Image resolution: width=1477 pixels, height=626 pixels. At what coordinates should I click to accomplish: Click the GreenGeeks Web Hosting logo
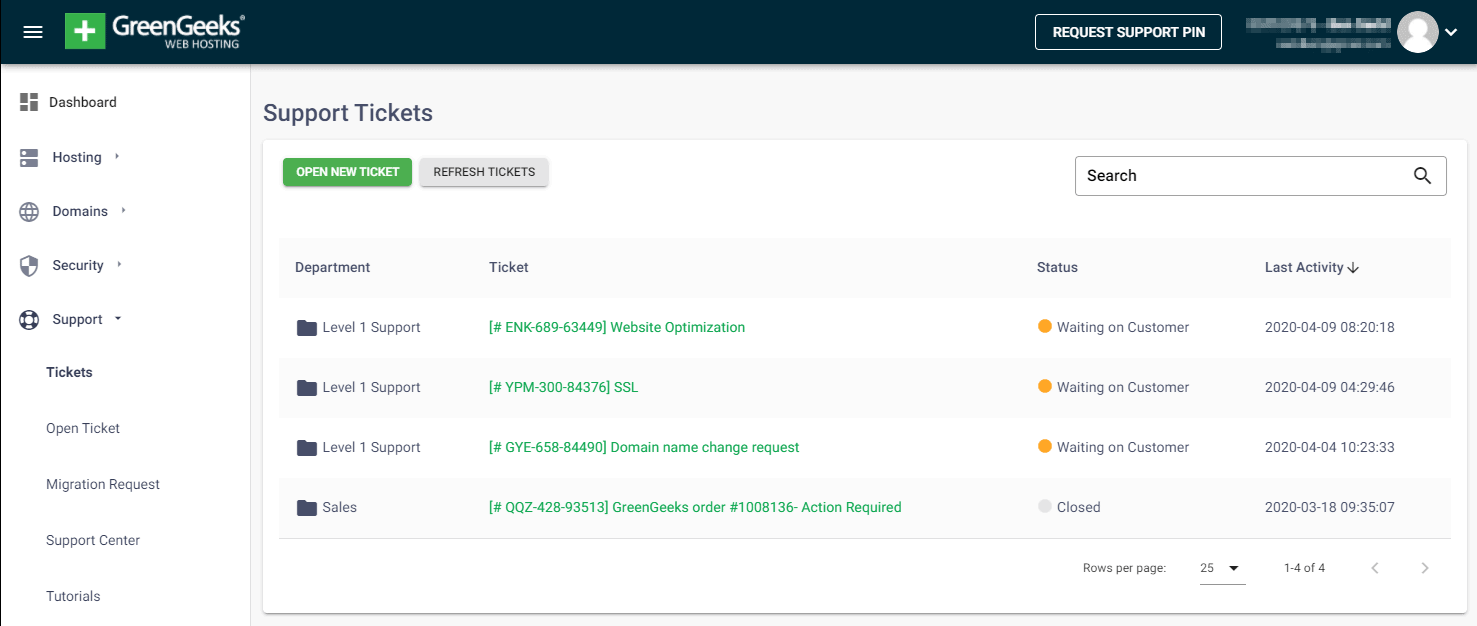(x=155, y=32)
